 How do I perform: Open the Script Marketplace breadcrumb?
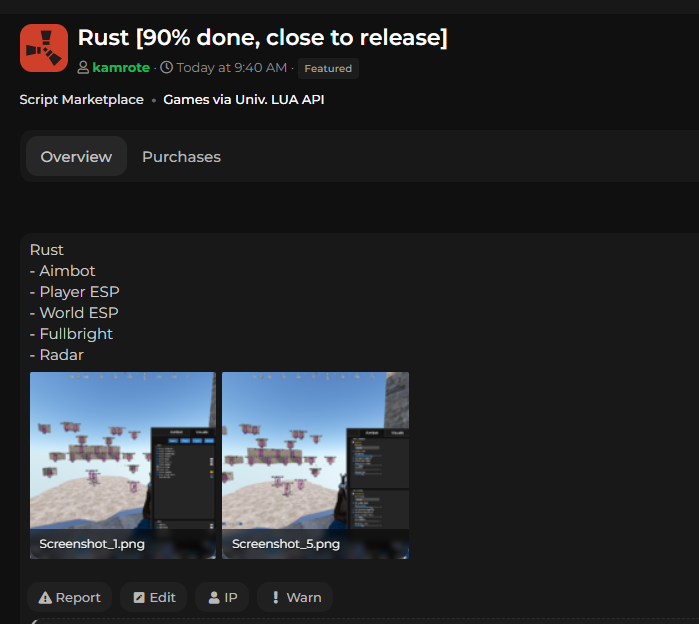(x=82, y=99)
